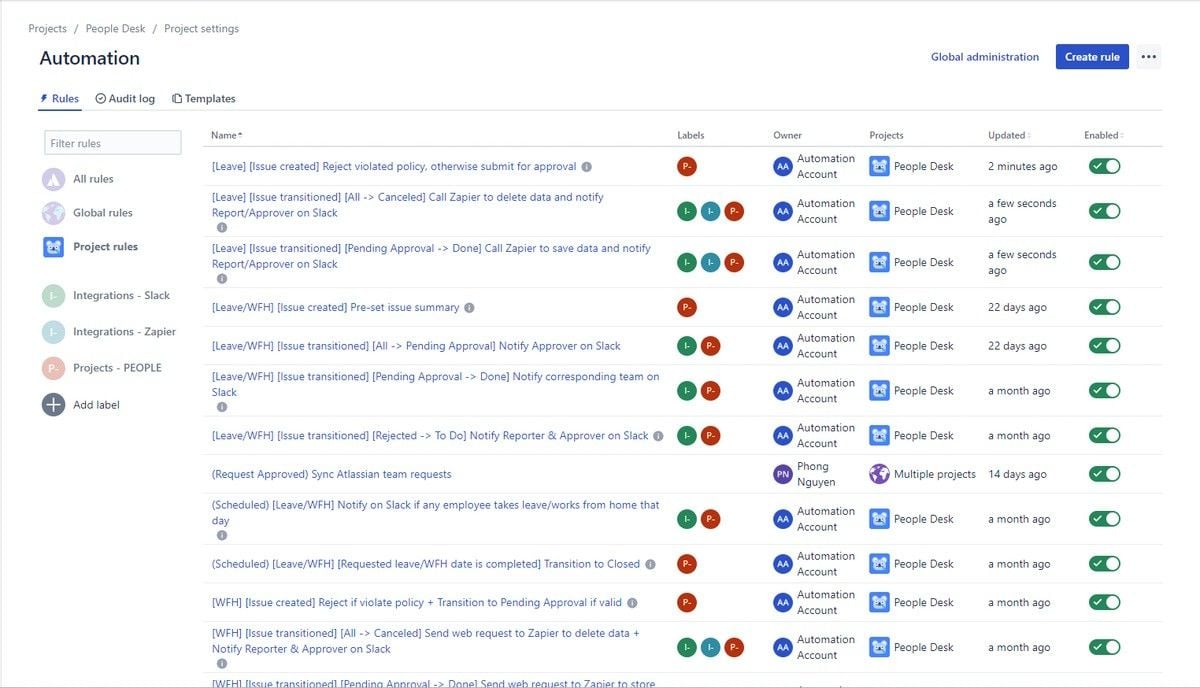Viewport: 1200px width, 688px height.
Task: Open WFH Reject if violate policy rule
Action: point(417,603)
